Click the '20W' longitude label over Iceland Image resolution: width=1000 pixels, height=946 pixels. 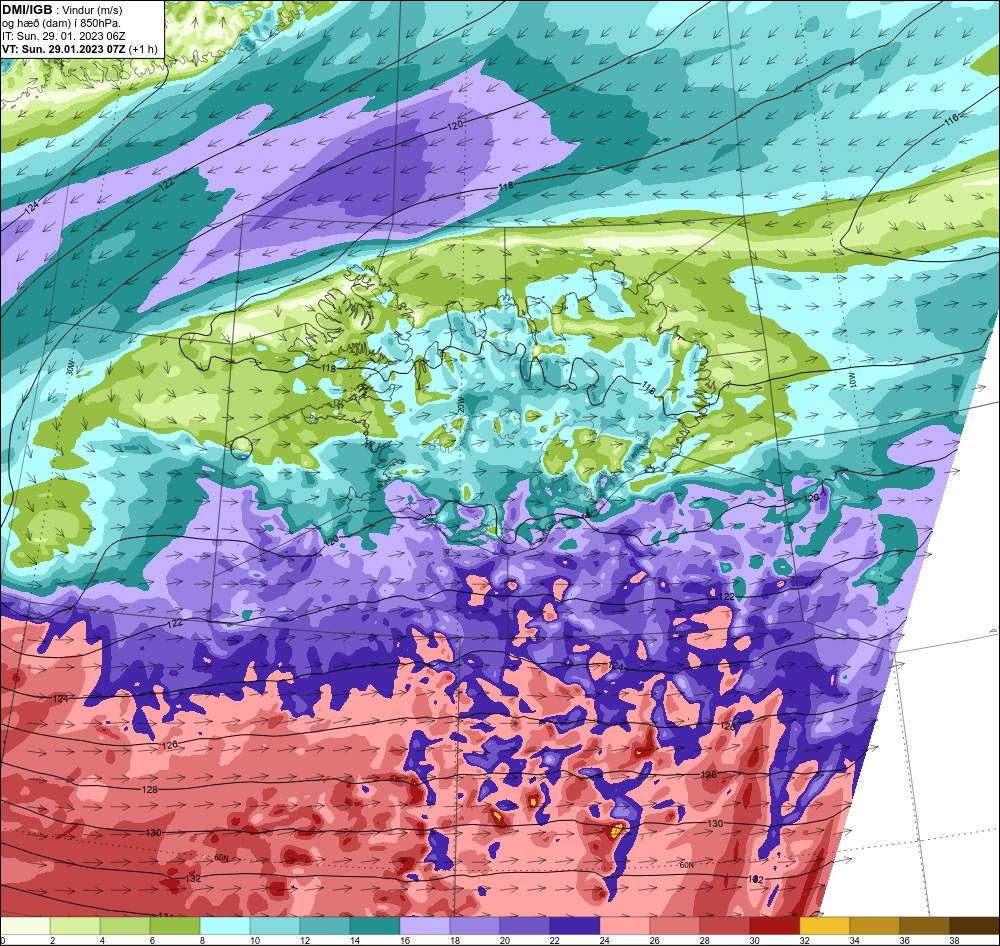pyautogui.click(x=461, y=402)
